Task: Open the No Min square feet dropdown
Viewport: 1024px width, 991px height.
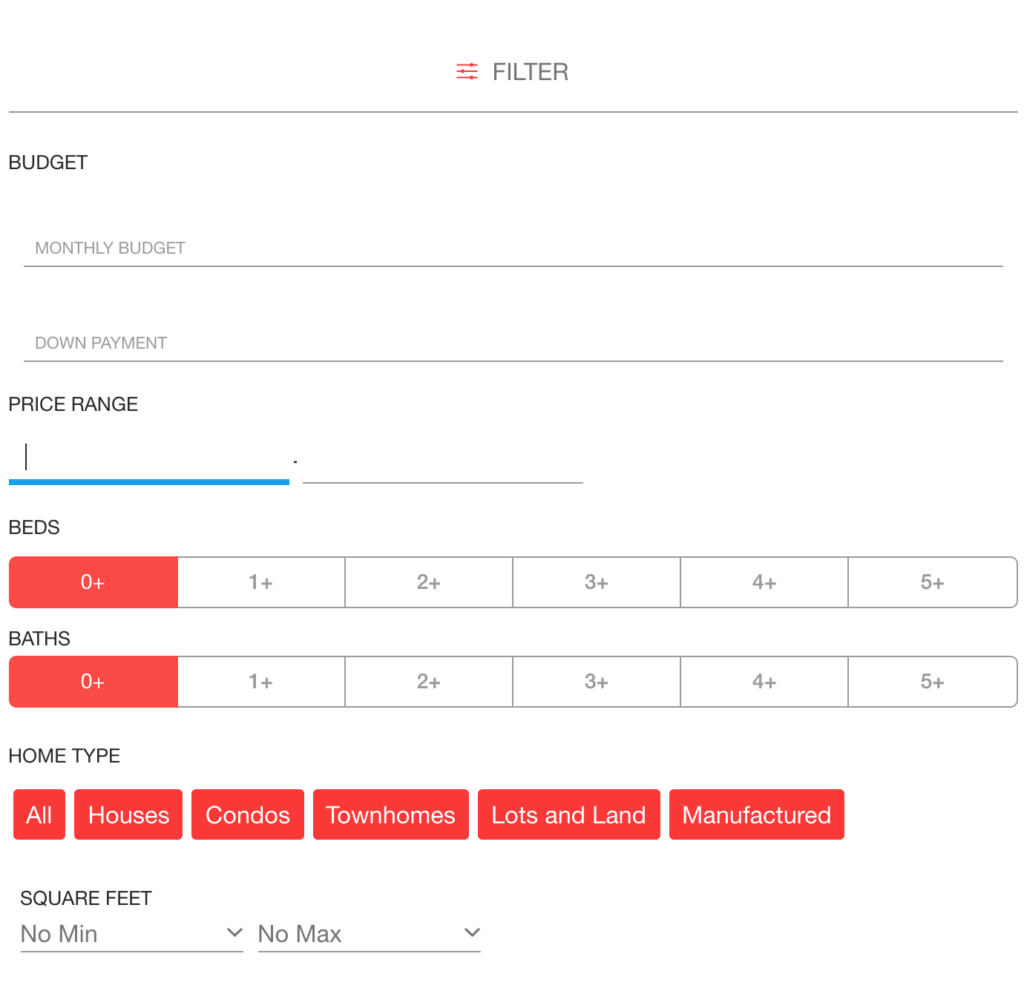Action: [132, 934]
